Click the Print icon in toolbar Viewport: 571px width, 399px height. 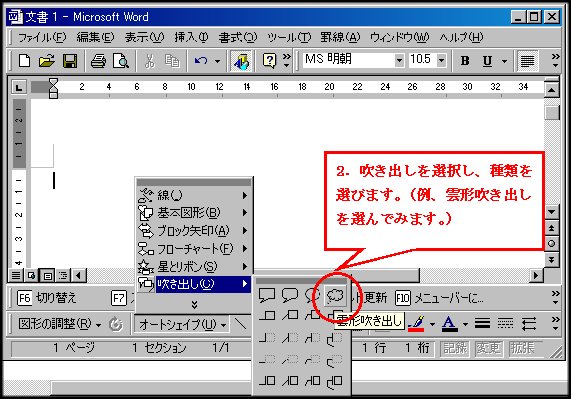98,61
